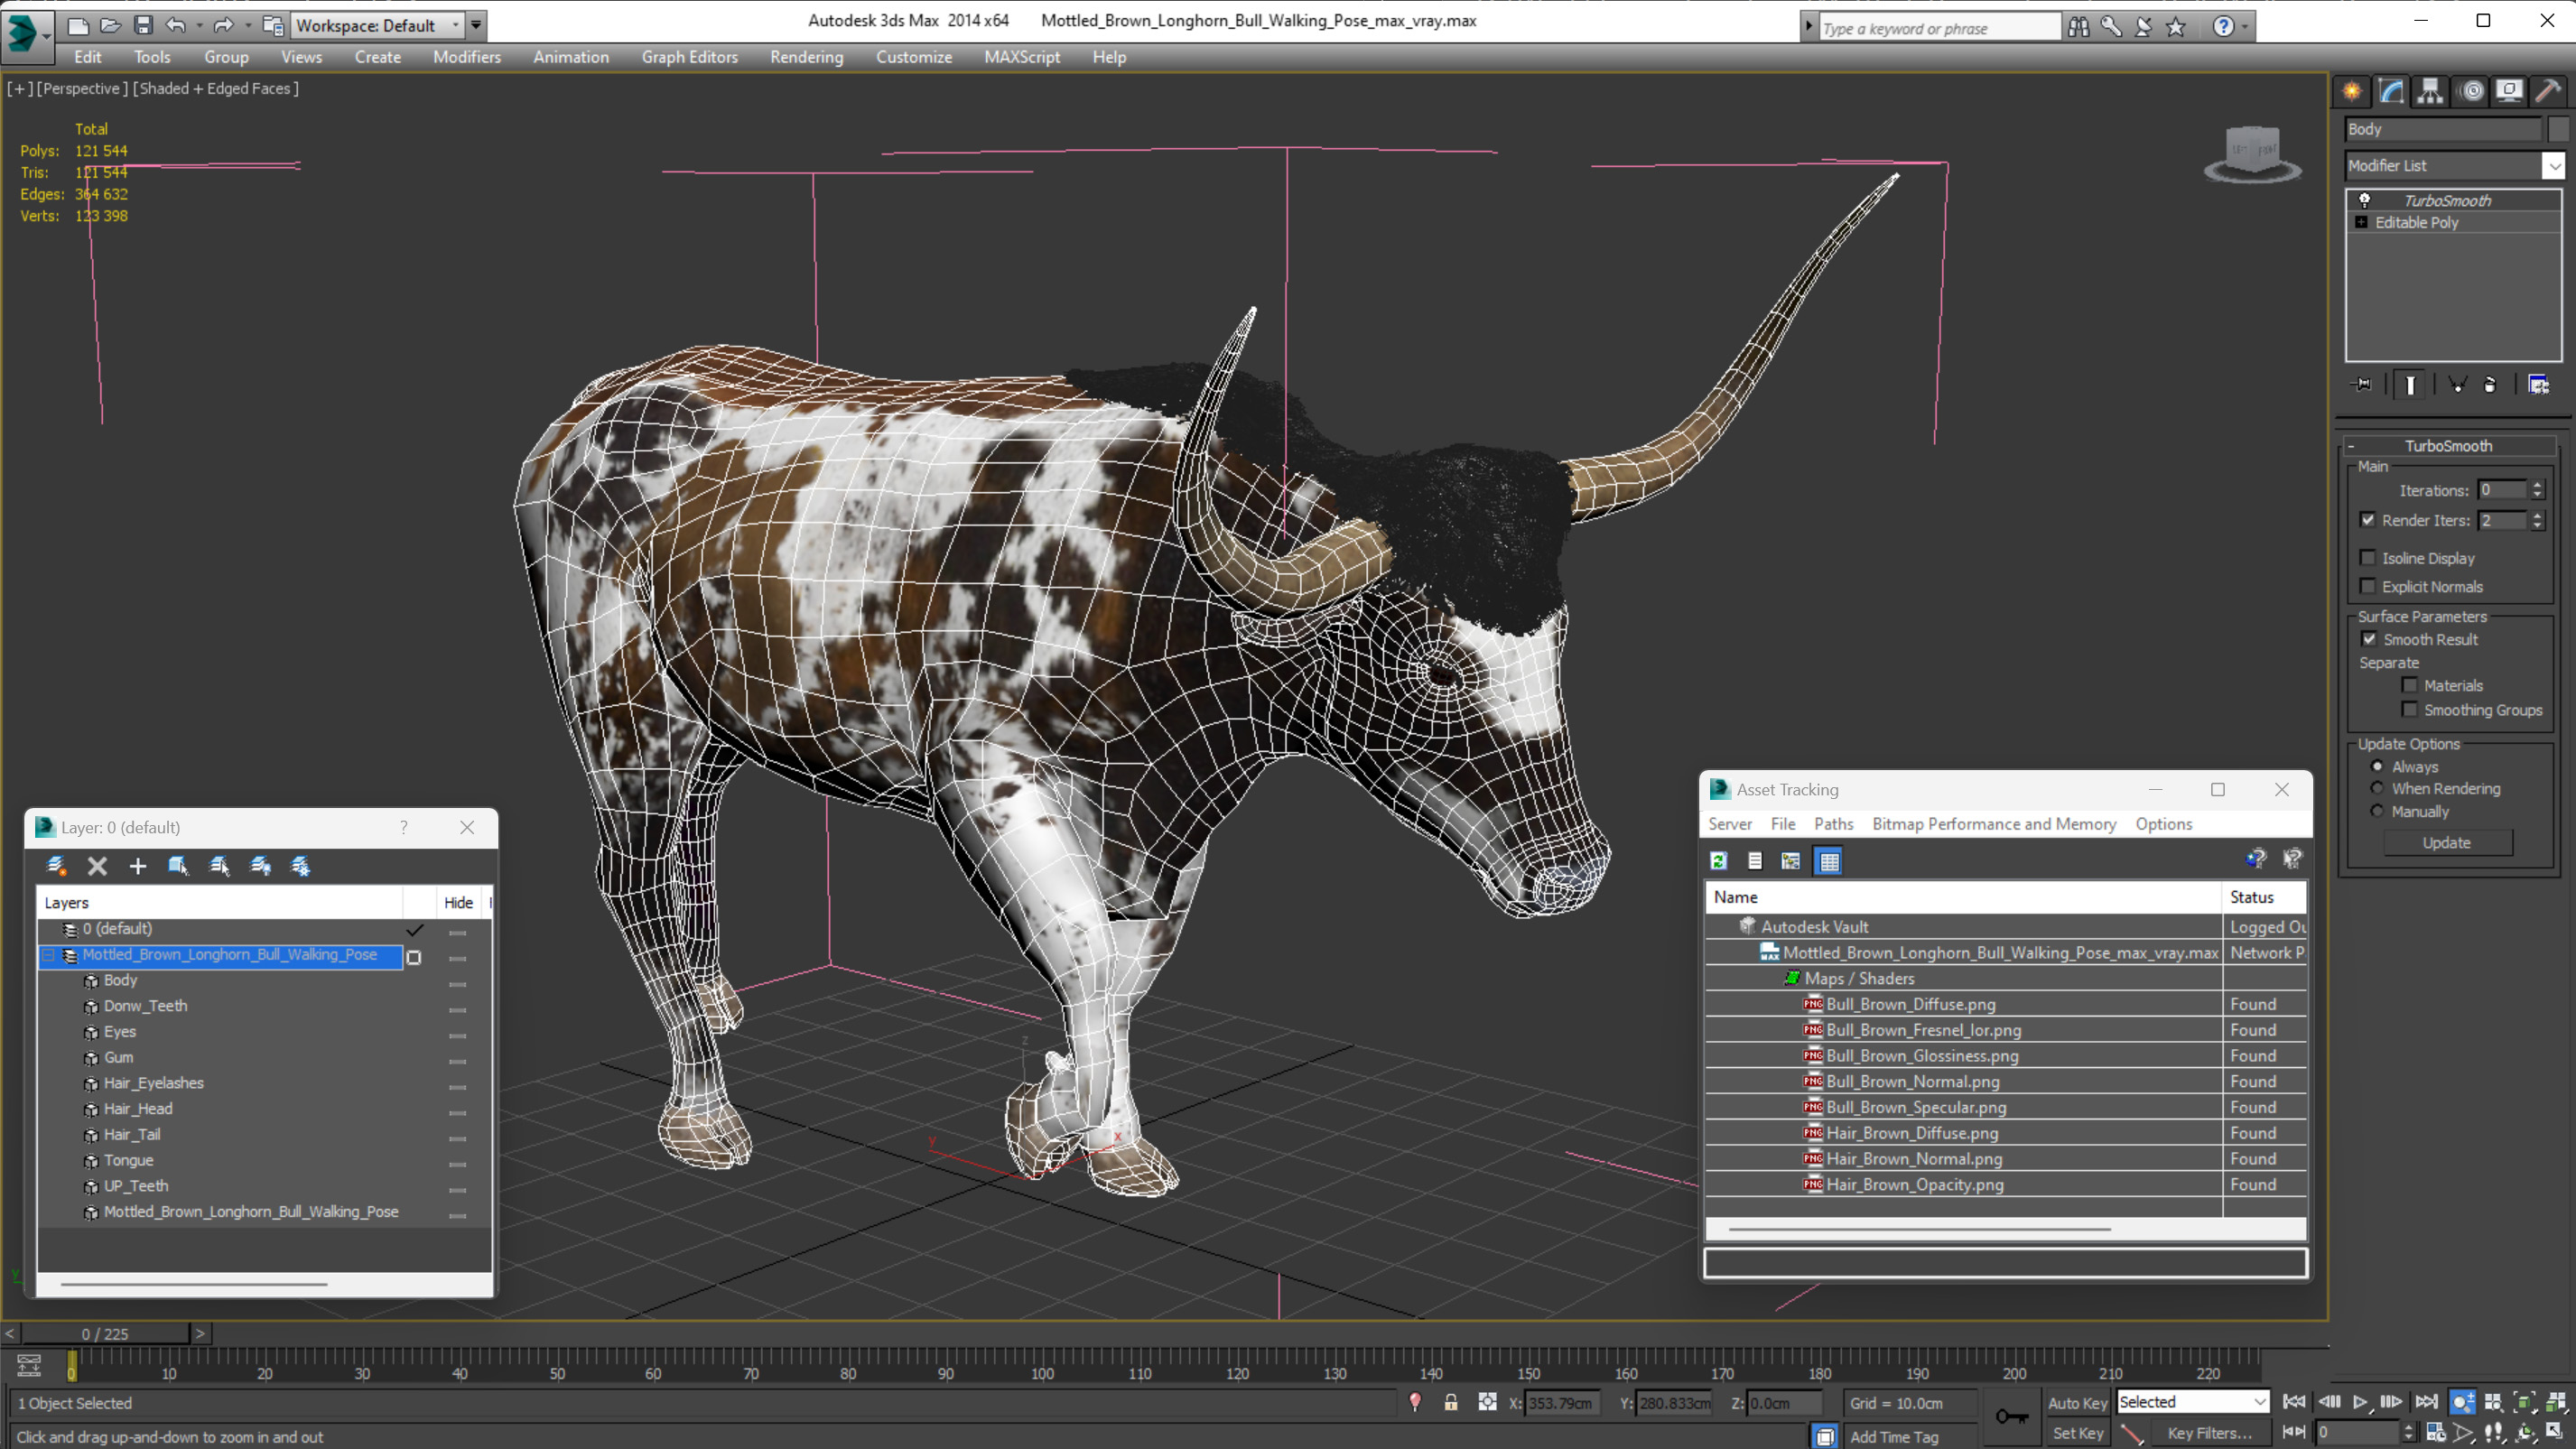2576x1449 pixels.
Task: Open the Graph Editors menu
Action: pyautogui.click(x=689, y=57)
